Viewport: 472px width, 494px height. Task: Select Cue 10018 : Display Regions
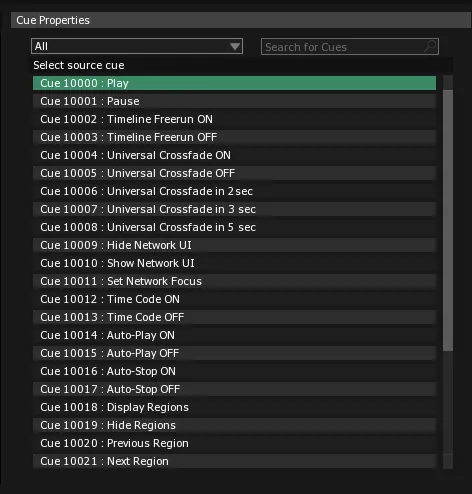pyautogui.click(x=234, y=407)
